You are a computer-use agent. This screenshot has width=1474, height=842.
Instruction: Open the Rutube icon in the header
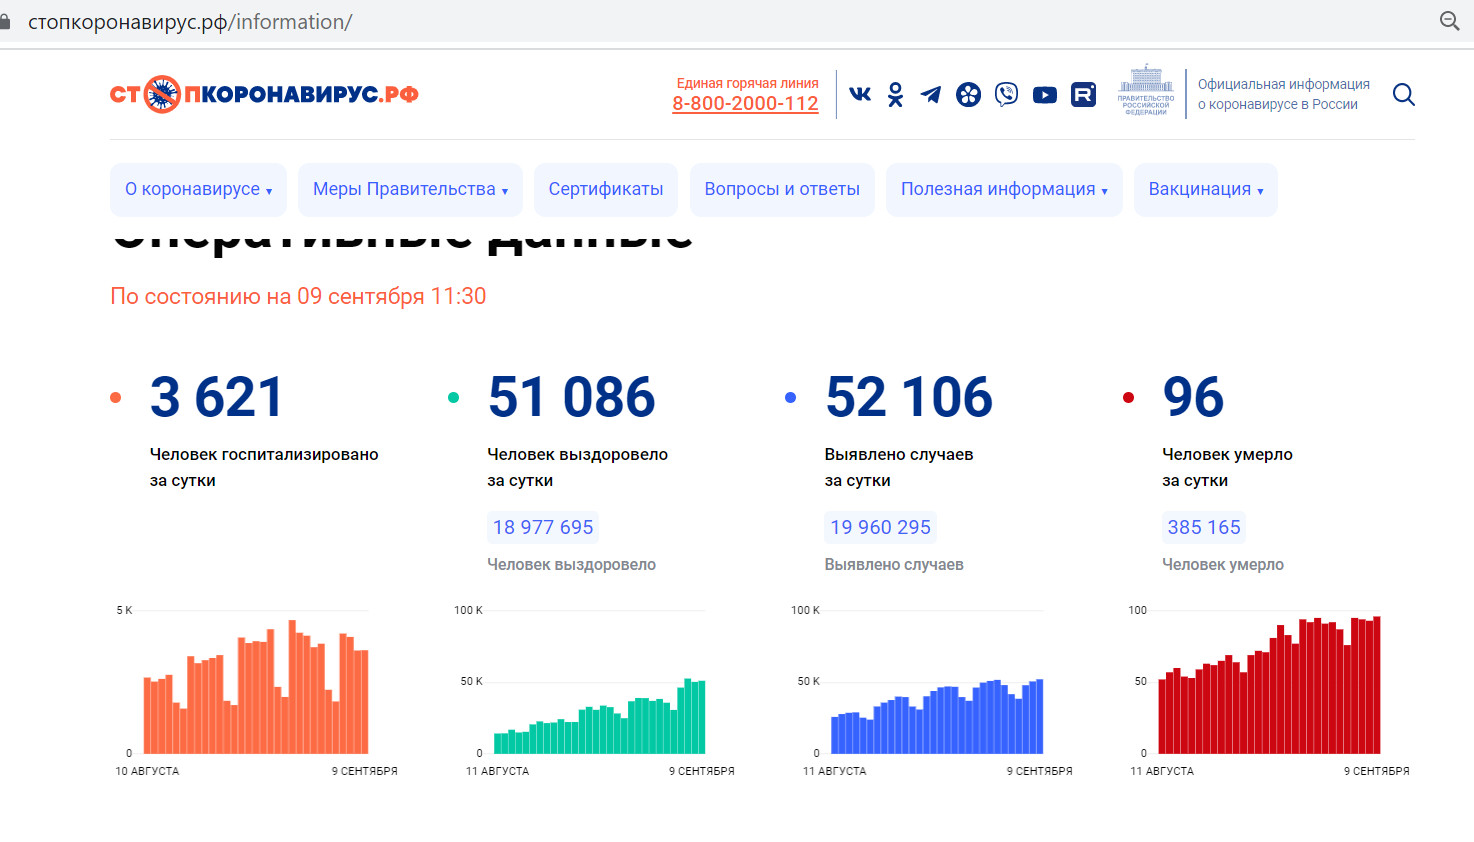click(x=1082, y=93)
